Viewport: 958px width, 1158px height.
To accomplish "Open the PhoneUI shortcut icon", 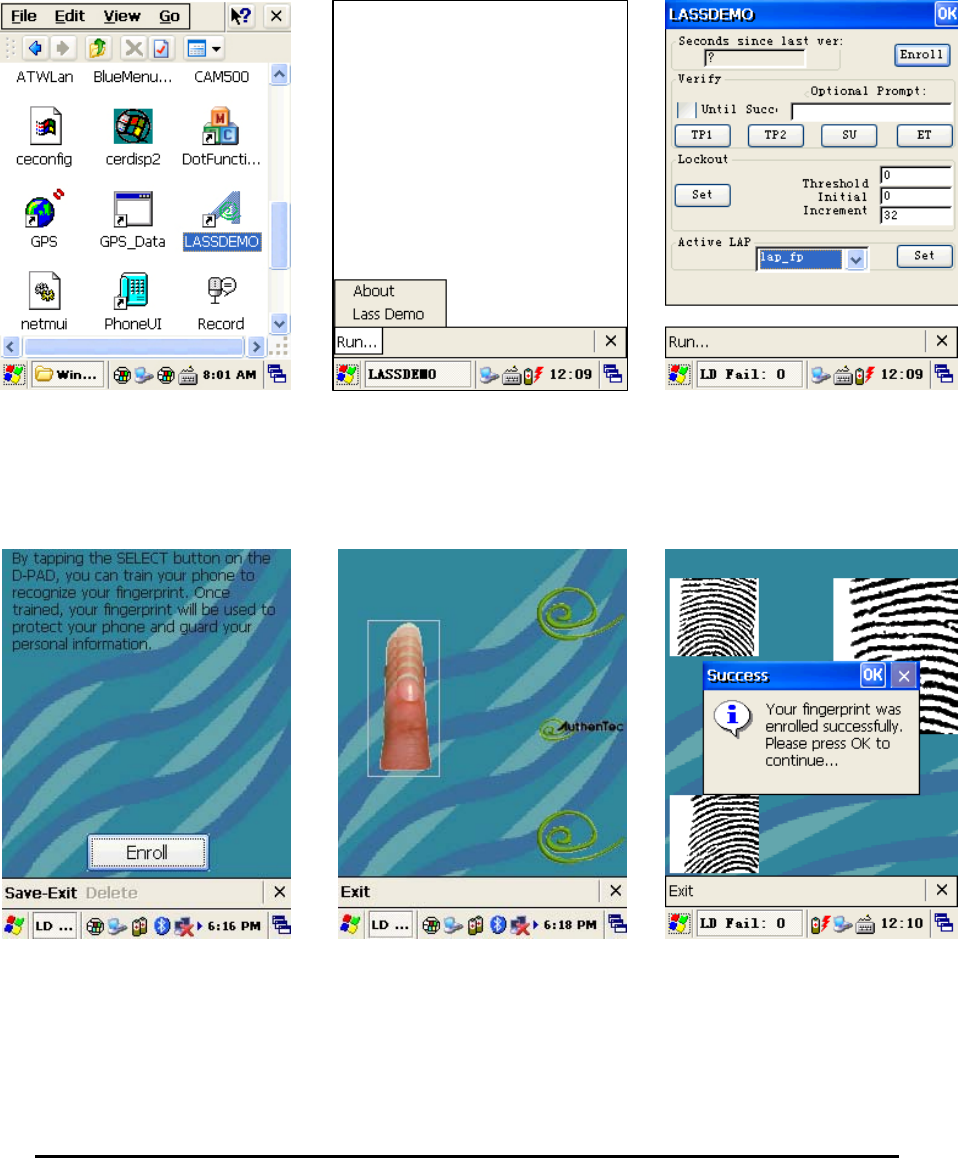I will [x=132, y=290].
